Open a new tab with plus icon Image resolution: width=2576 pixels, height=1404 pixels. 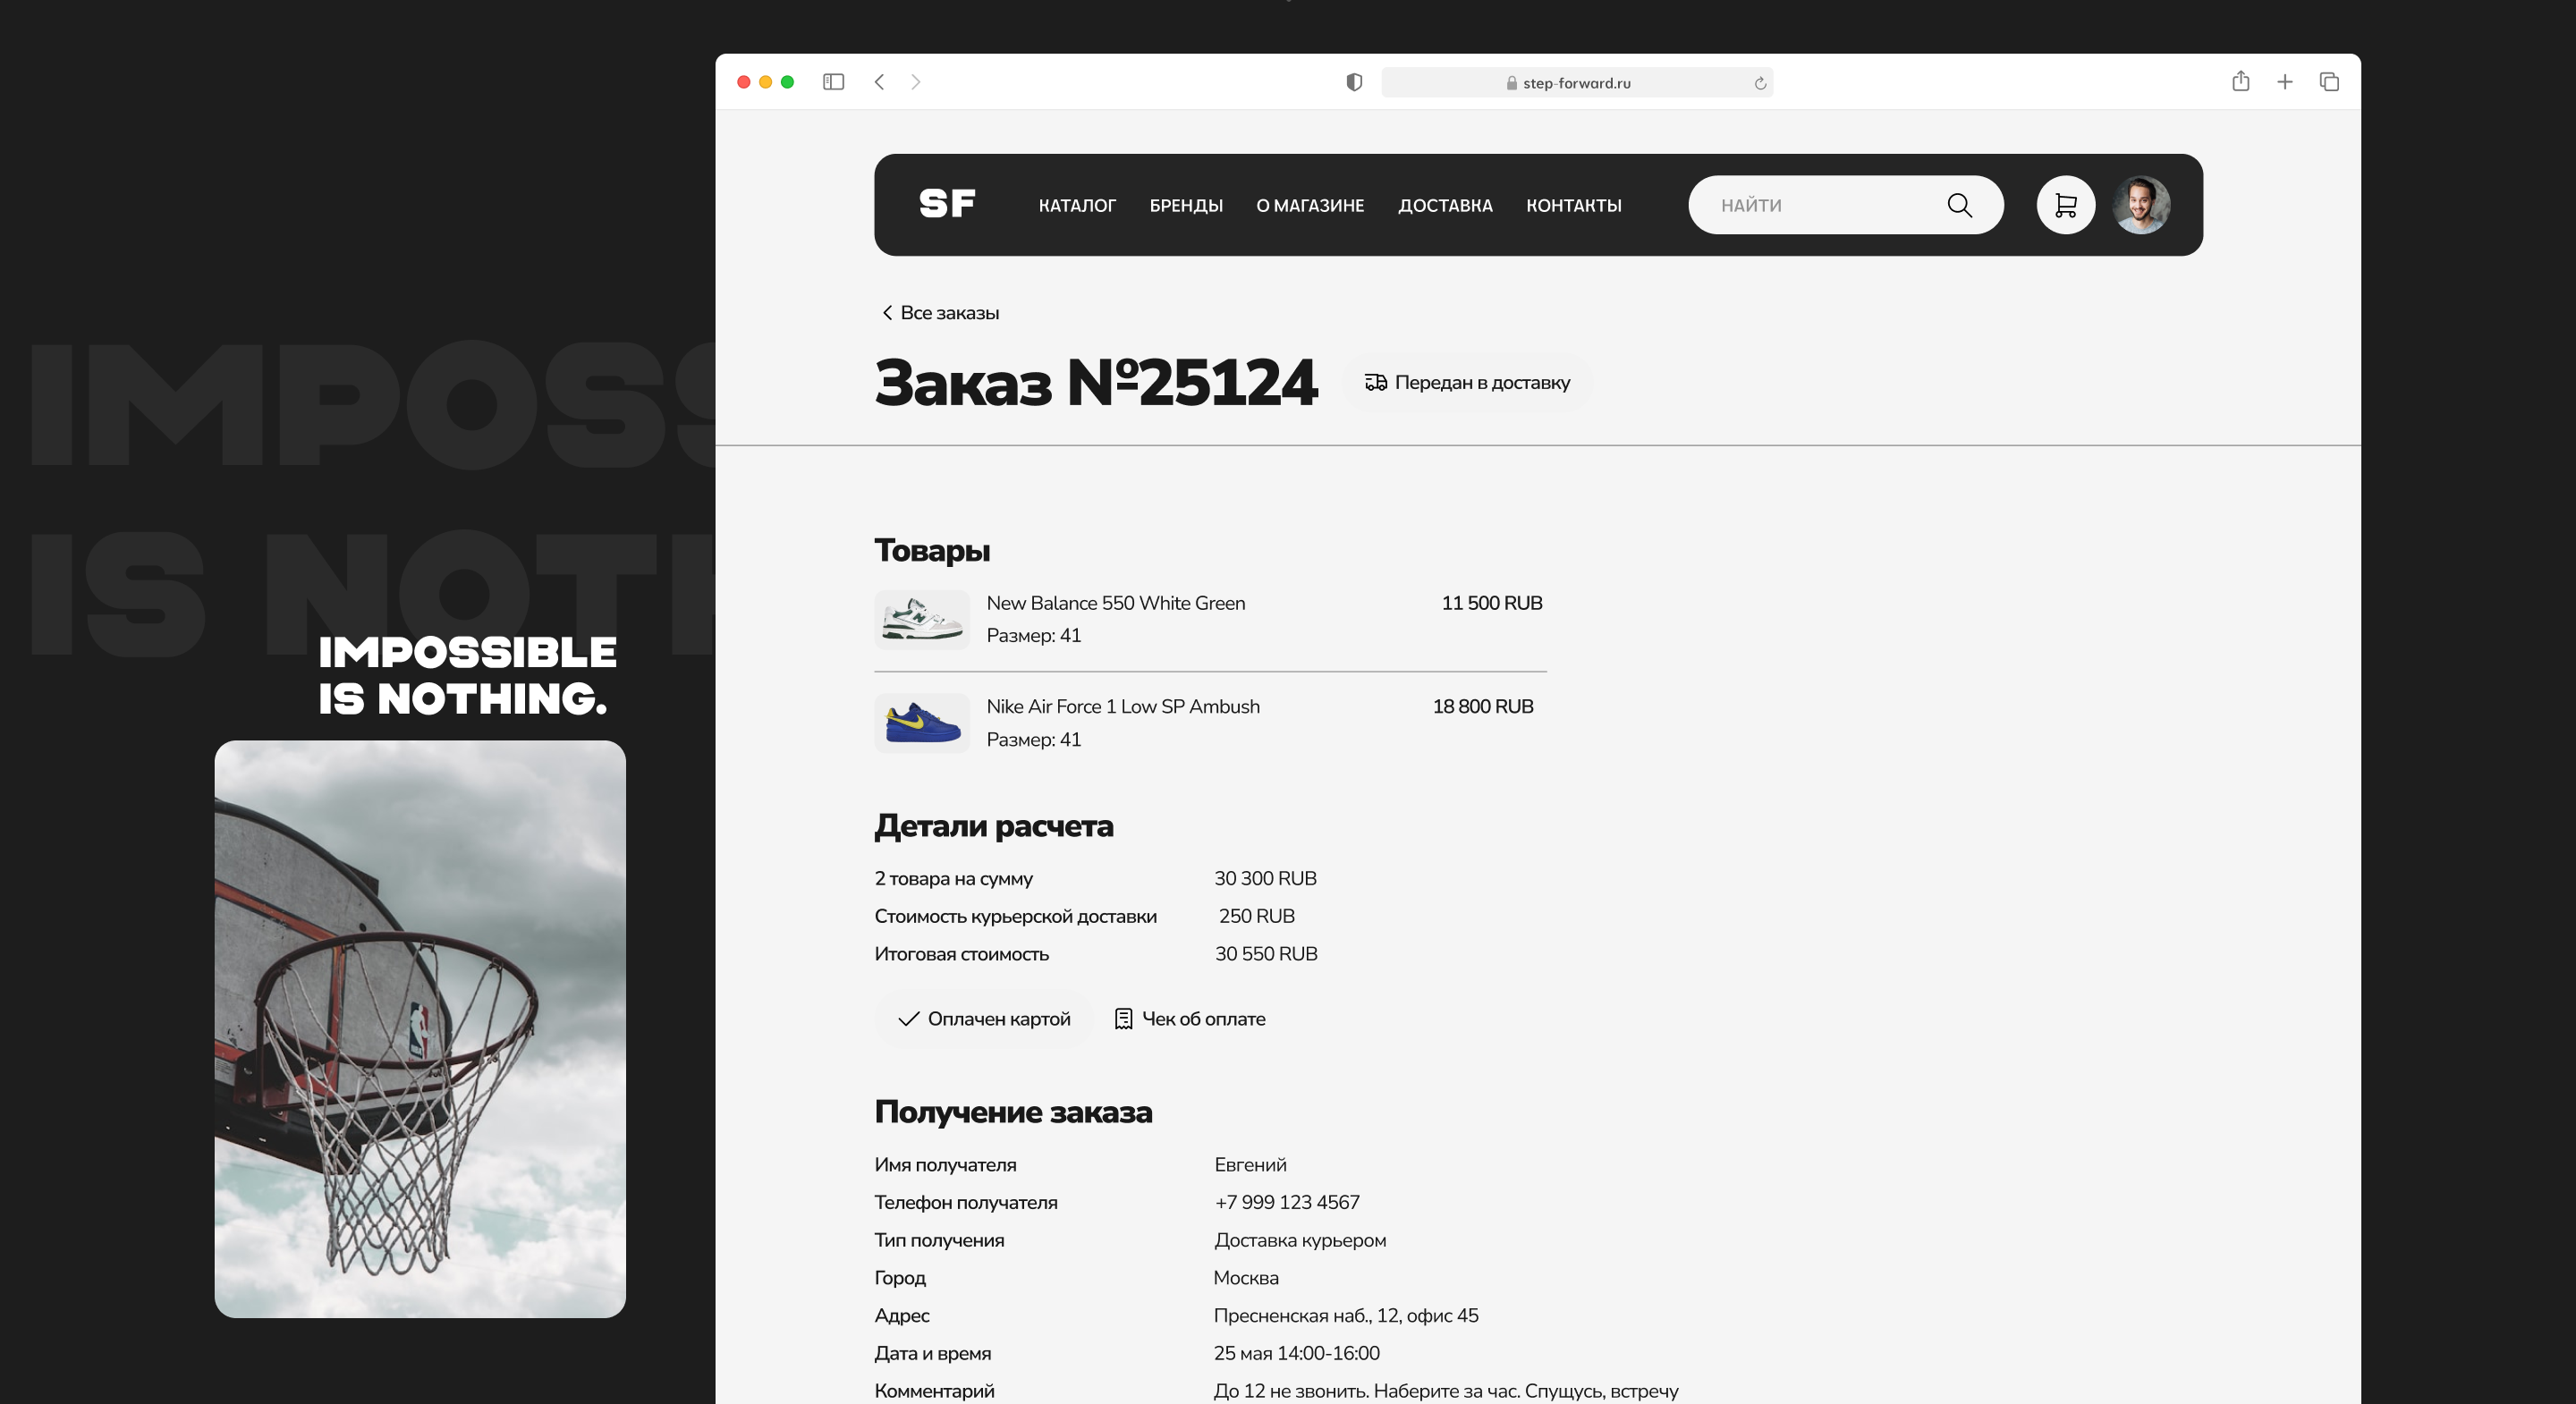(2285, 82)
